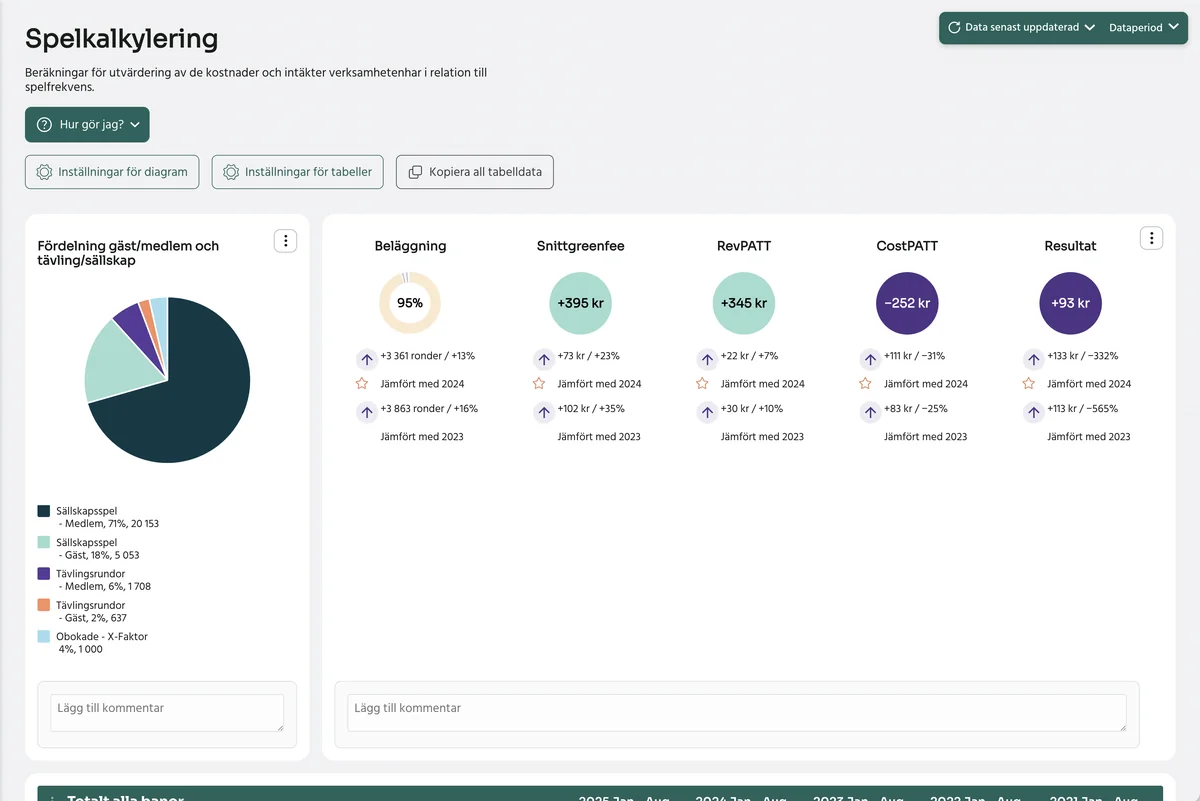Click the comment field below KPI panel
The image size is (1200, 801).
(x=737, y=714)
